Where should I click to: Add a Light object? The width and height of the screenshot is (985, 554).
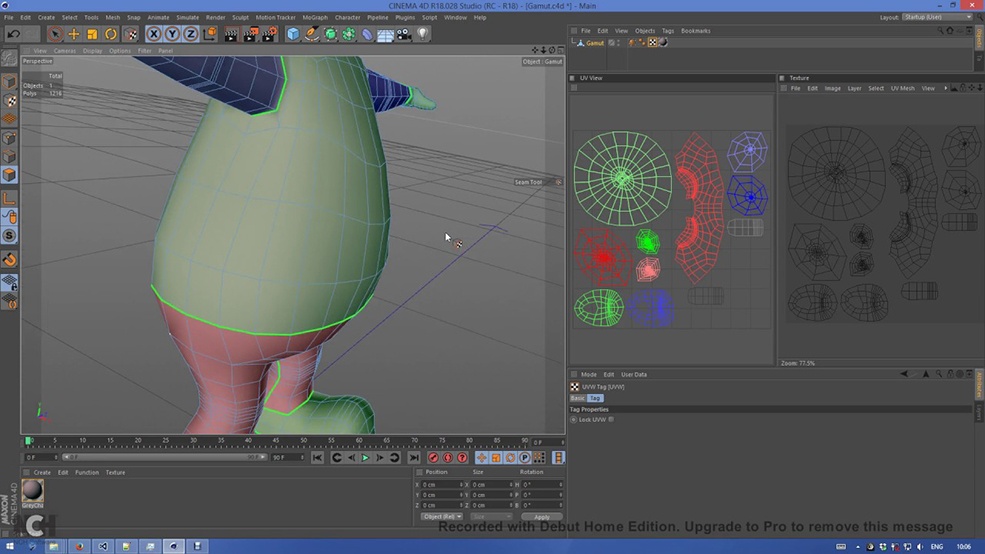pyautogui.click(x=423, y=34)
